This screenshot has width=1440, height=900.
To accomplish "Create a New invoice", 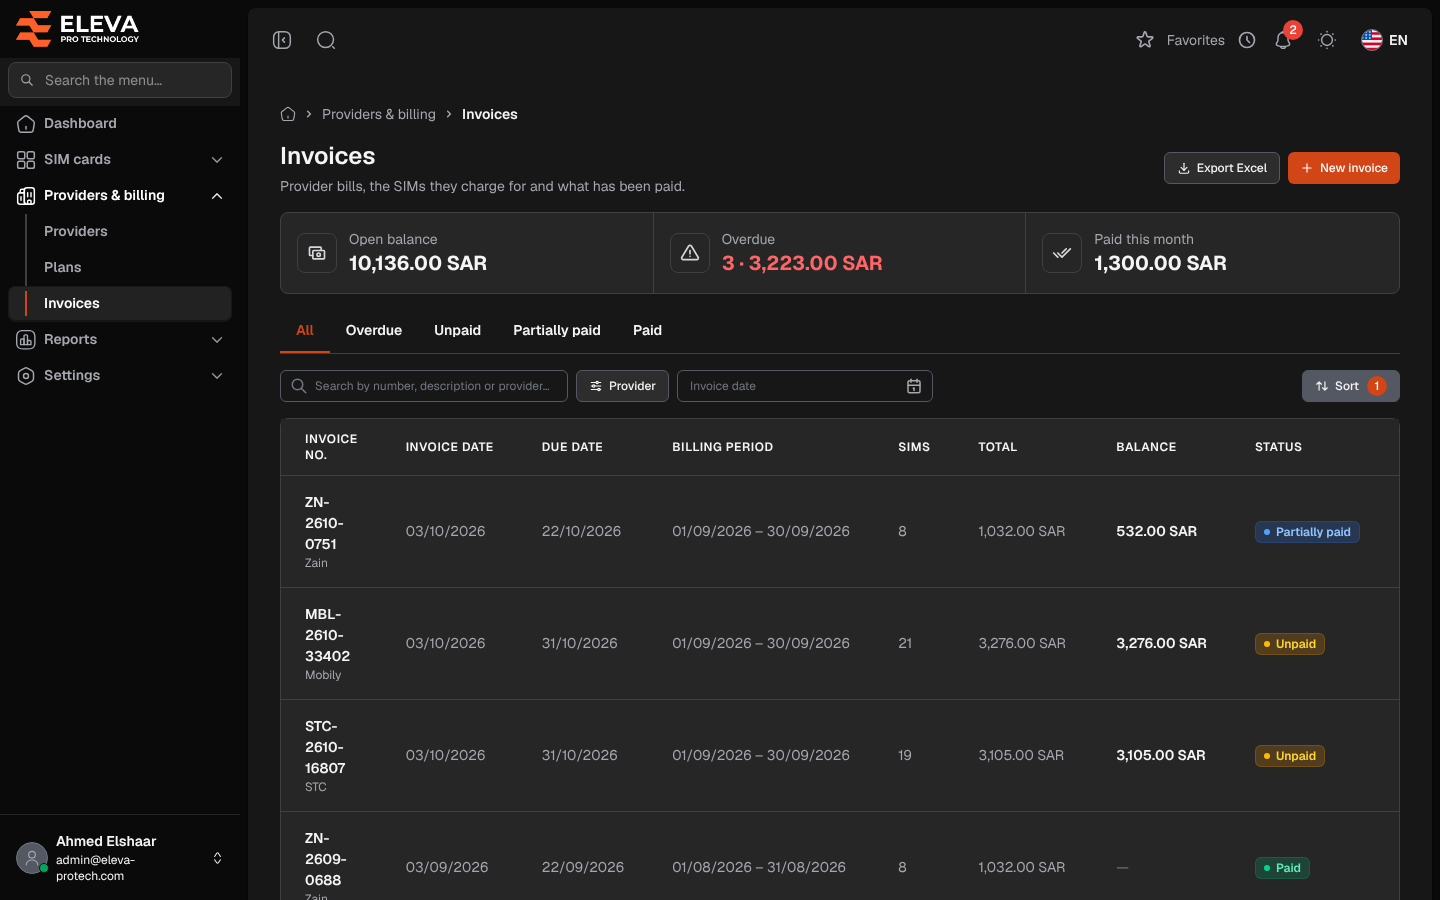I will 1344,168.
